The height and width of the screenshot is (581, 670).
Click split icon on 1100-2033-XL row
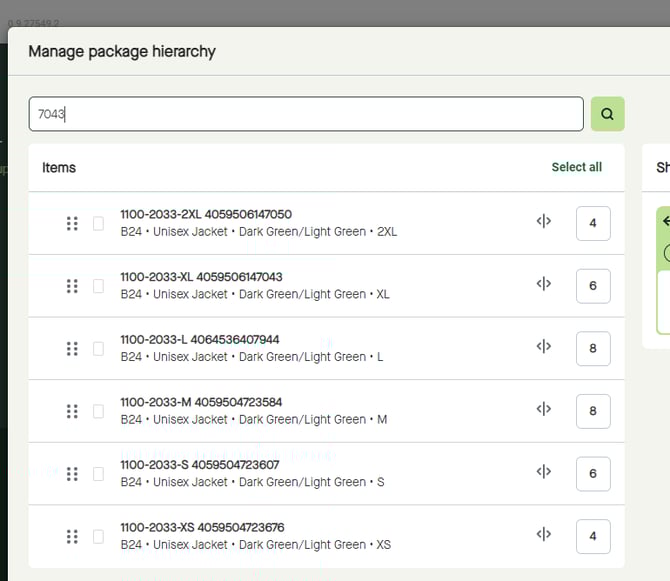(x=544, y=284)
